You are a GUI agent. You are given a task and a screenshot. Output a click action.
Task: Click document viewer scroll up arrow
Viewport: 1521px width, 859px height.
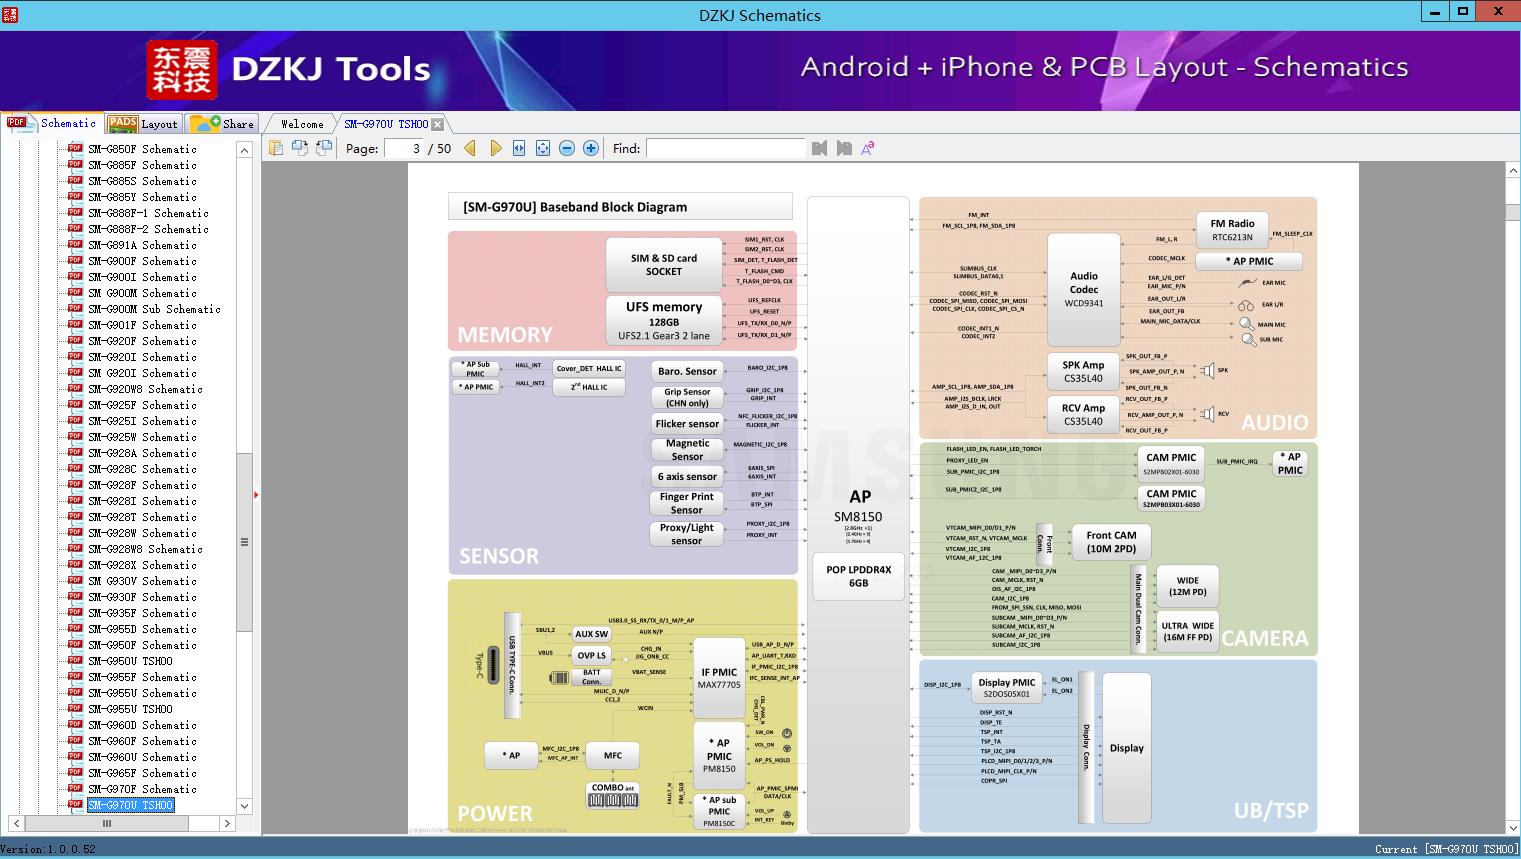point(1512,171)
